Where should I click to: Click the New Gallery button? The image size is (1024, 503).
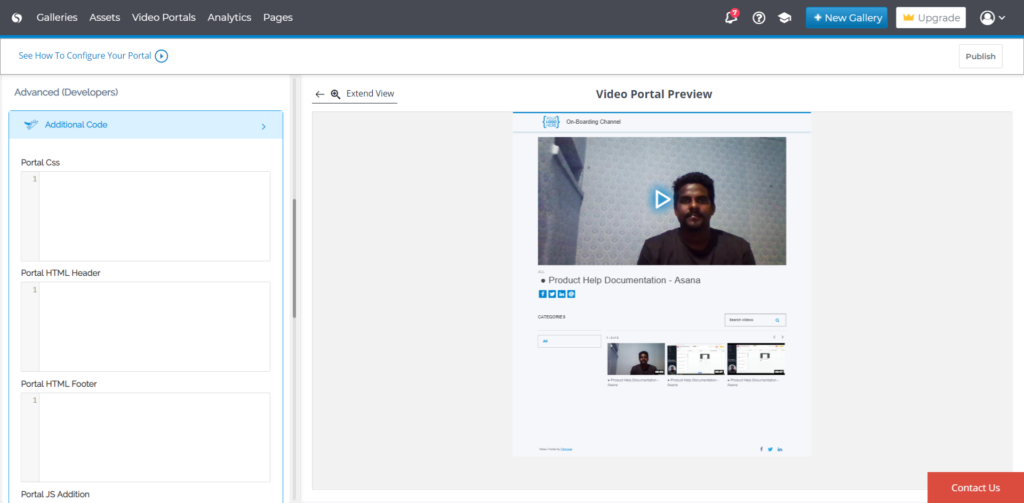[x=846, y=18]
